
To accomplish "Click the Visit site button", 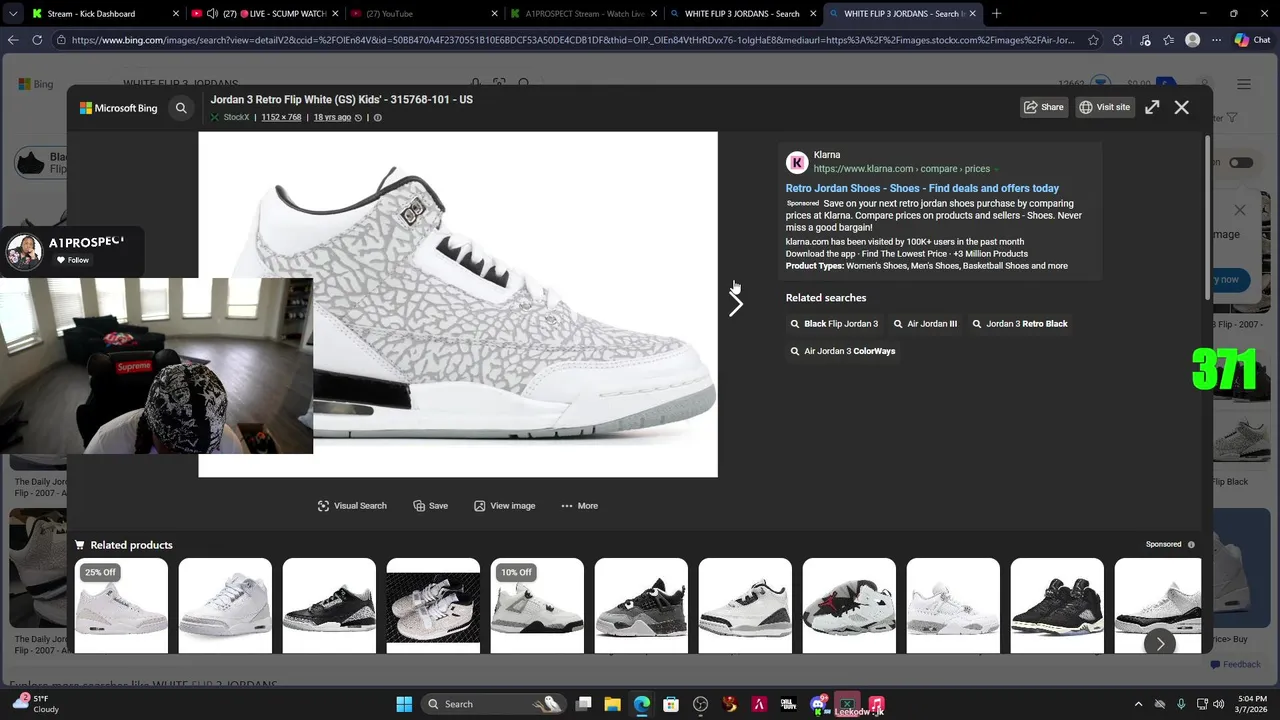I will point(1105,107).
